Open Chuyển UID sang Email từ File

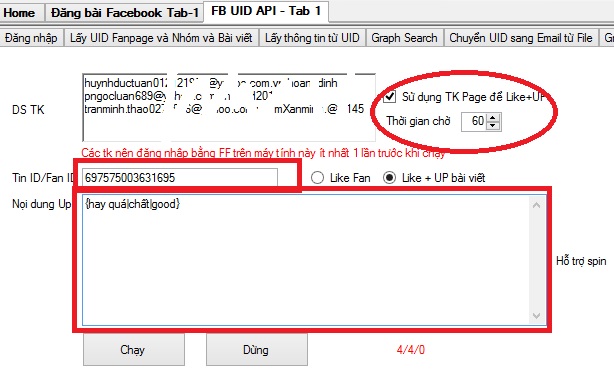tap(521, 38)
